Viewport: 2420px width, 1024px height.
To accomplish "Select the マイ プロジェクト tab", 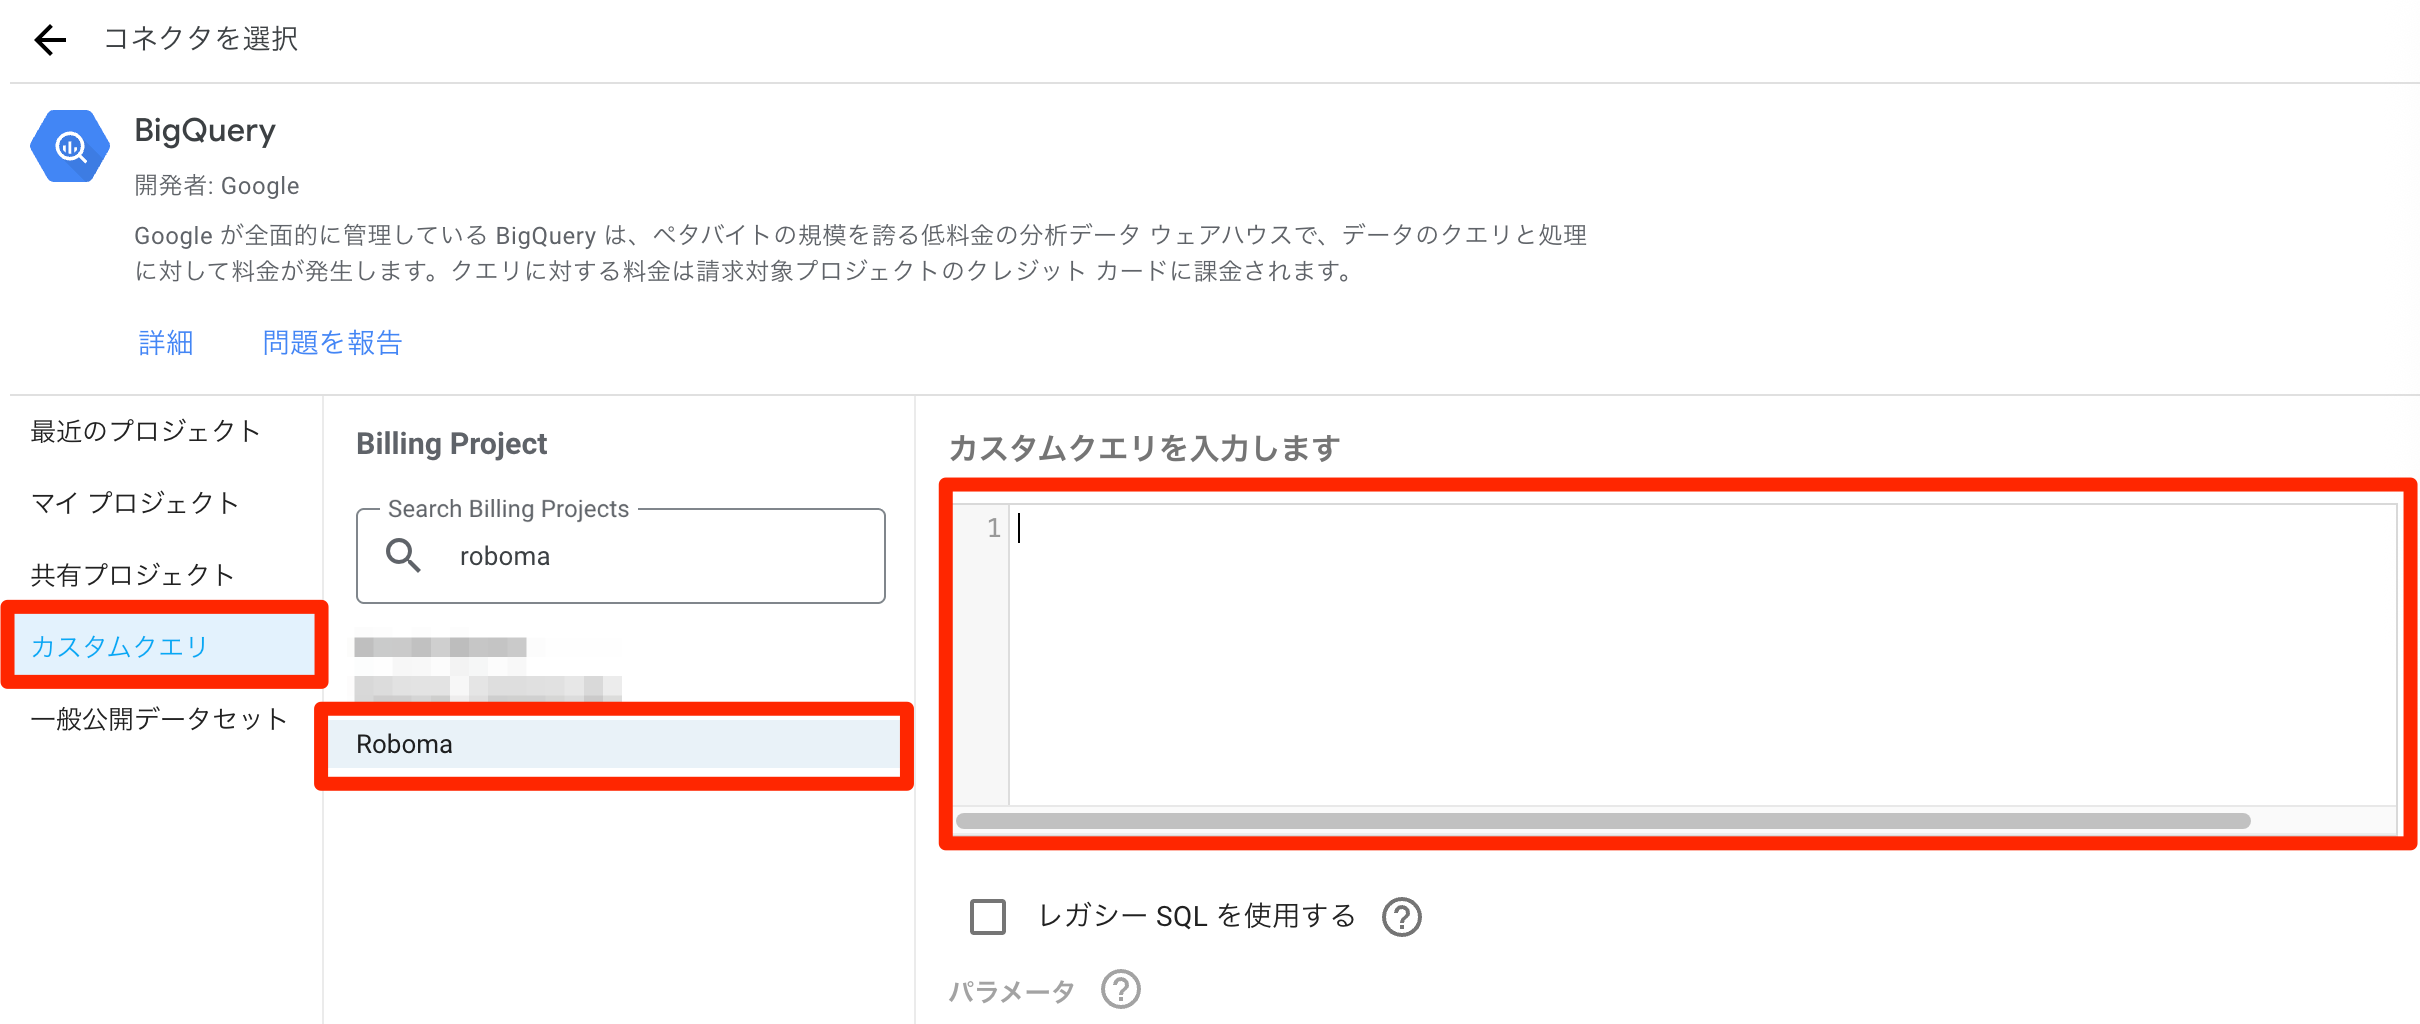I will [135, 503].
